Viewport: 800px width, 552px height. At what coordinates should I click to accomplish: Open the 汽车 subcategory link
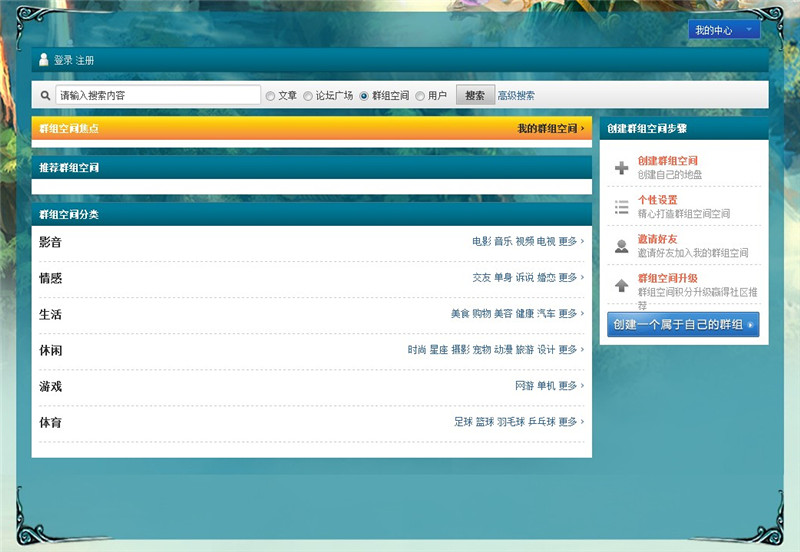coord(546,314)
